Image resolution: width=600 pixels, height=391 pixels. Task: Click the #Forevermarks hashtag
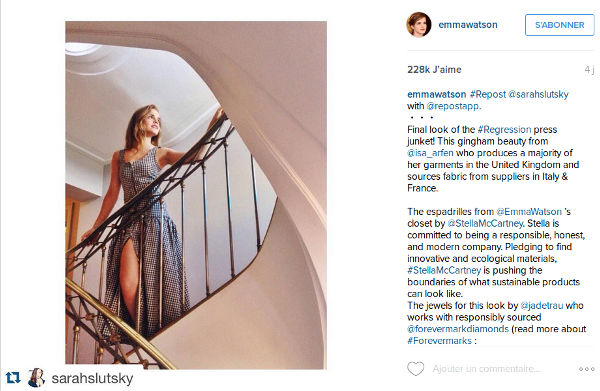439,341
